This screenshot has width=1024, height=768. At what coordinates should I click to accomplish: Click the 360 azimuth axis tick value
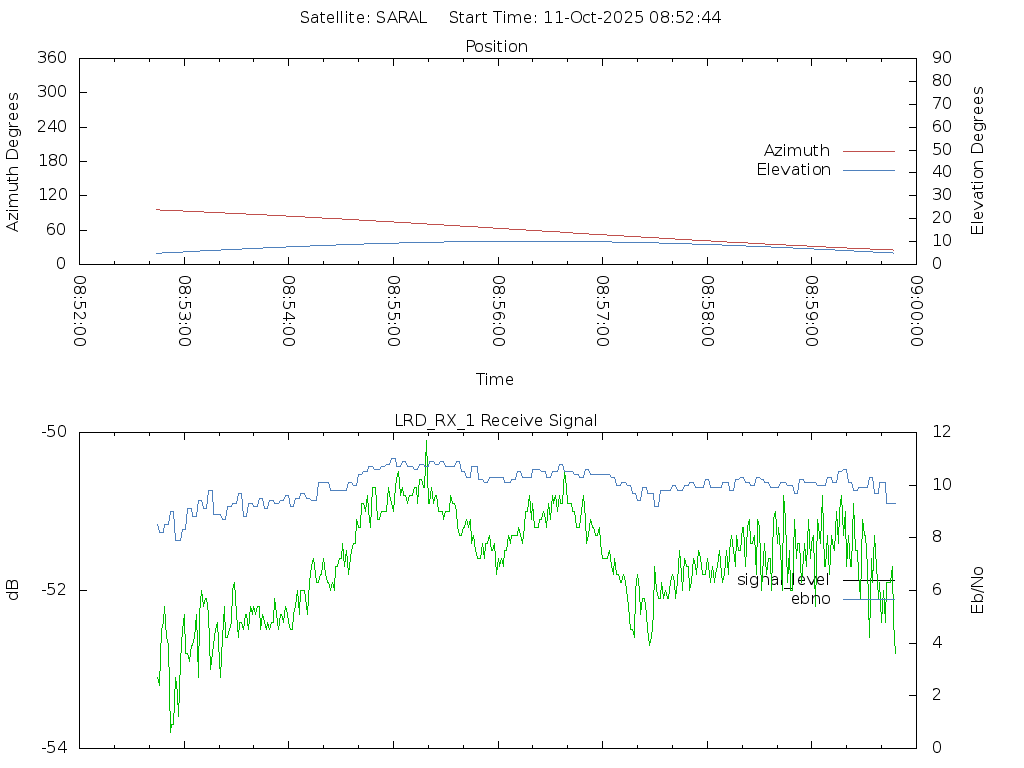tap(51, 58)
